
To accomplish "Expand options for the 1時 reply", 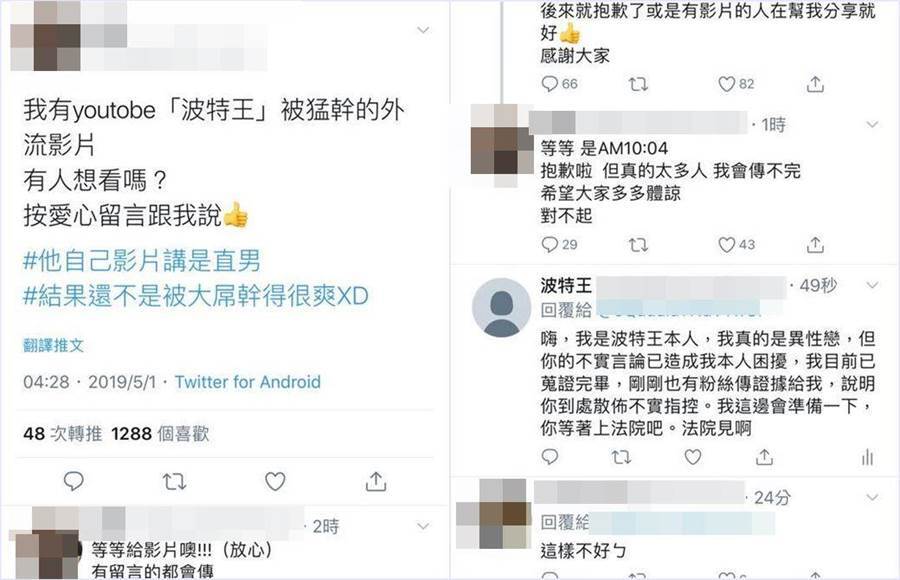I will 872,125.
